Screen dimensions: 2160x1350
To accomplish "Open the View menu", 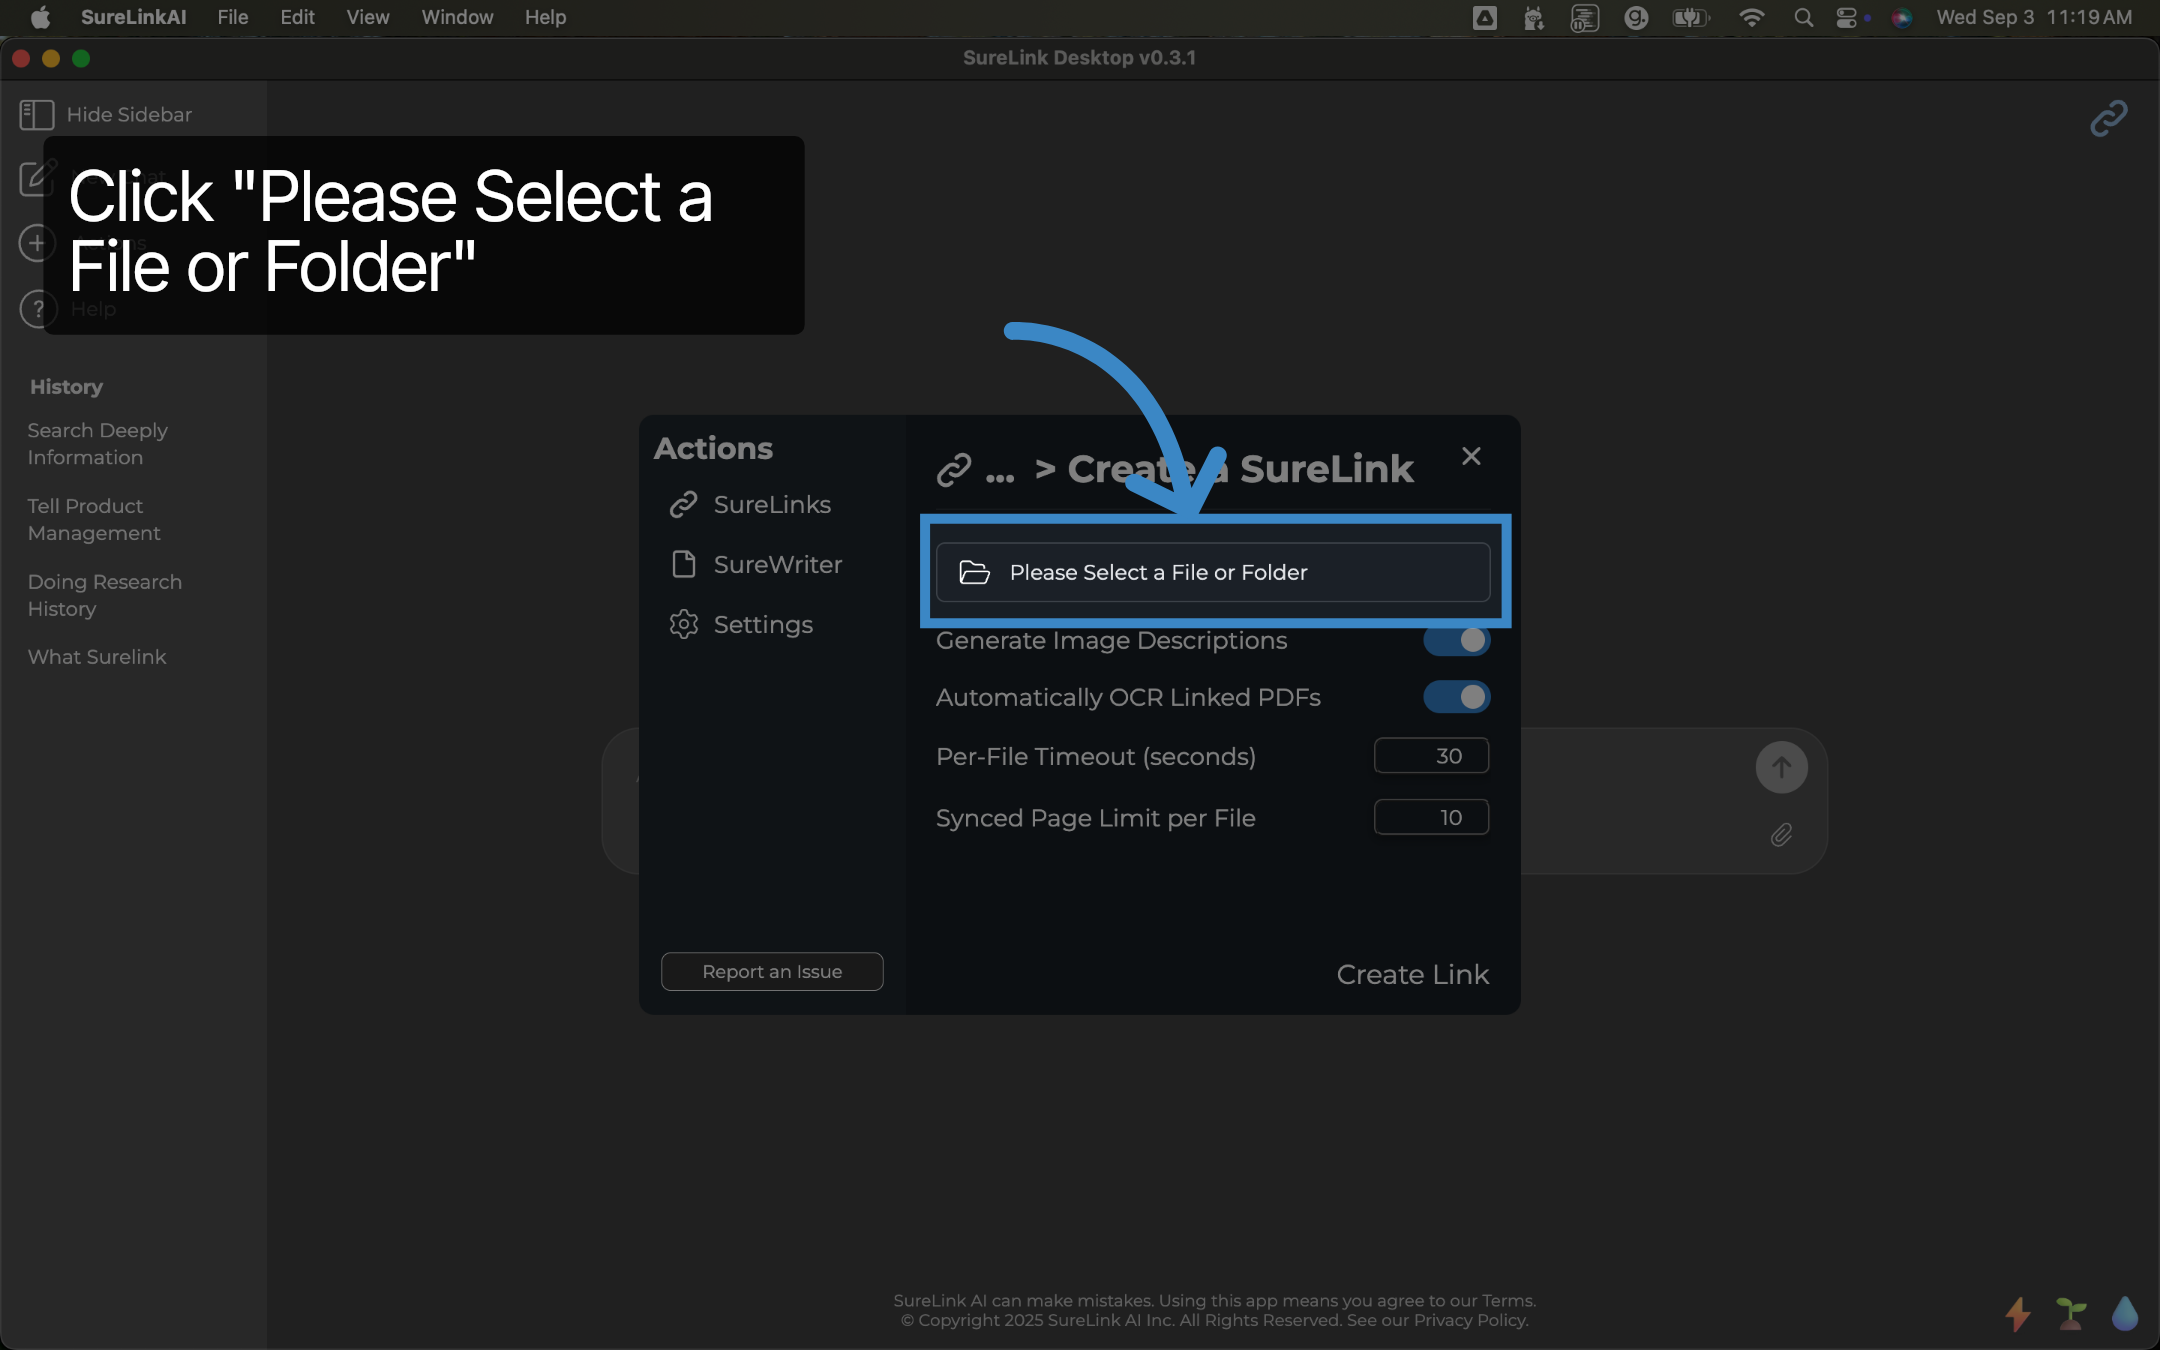I will point(368,17).
